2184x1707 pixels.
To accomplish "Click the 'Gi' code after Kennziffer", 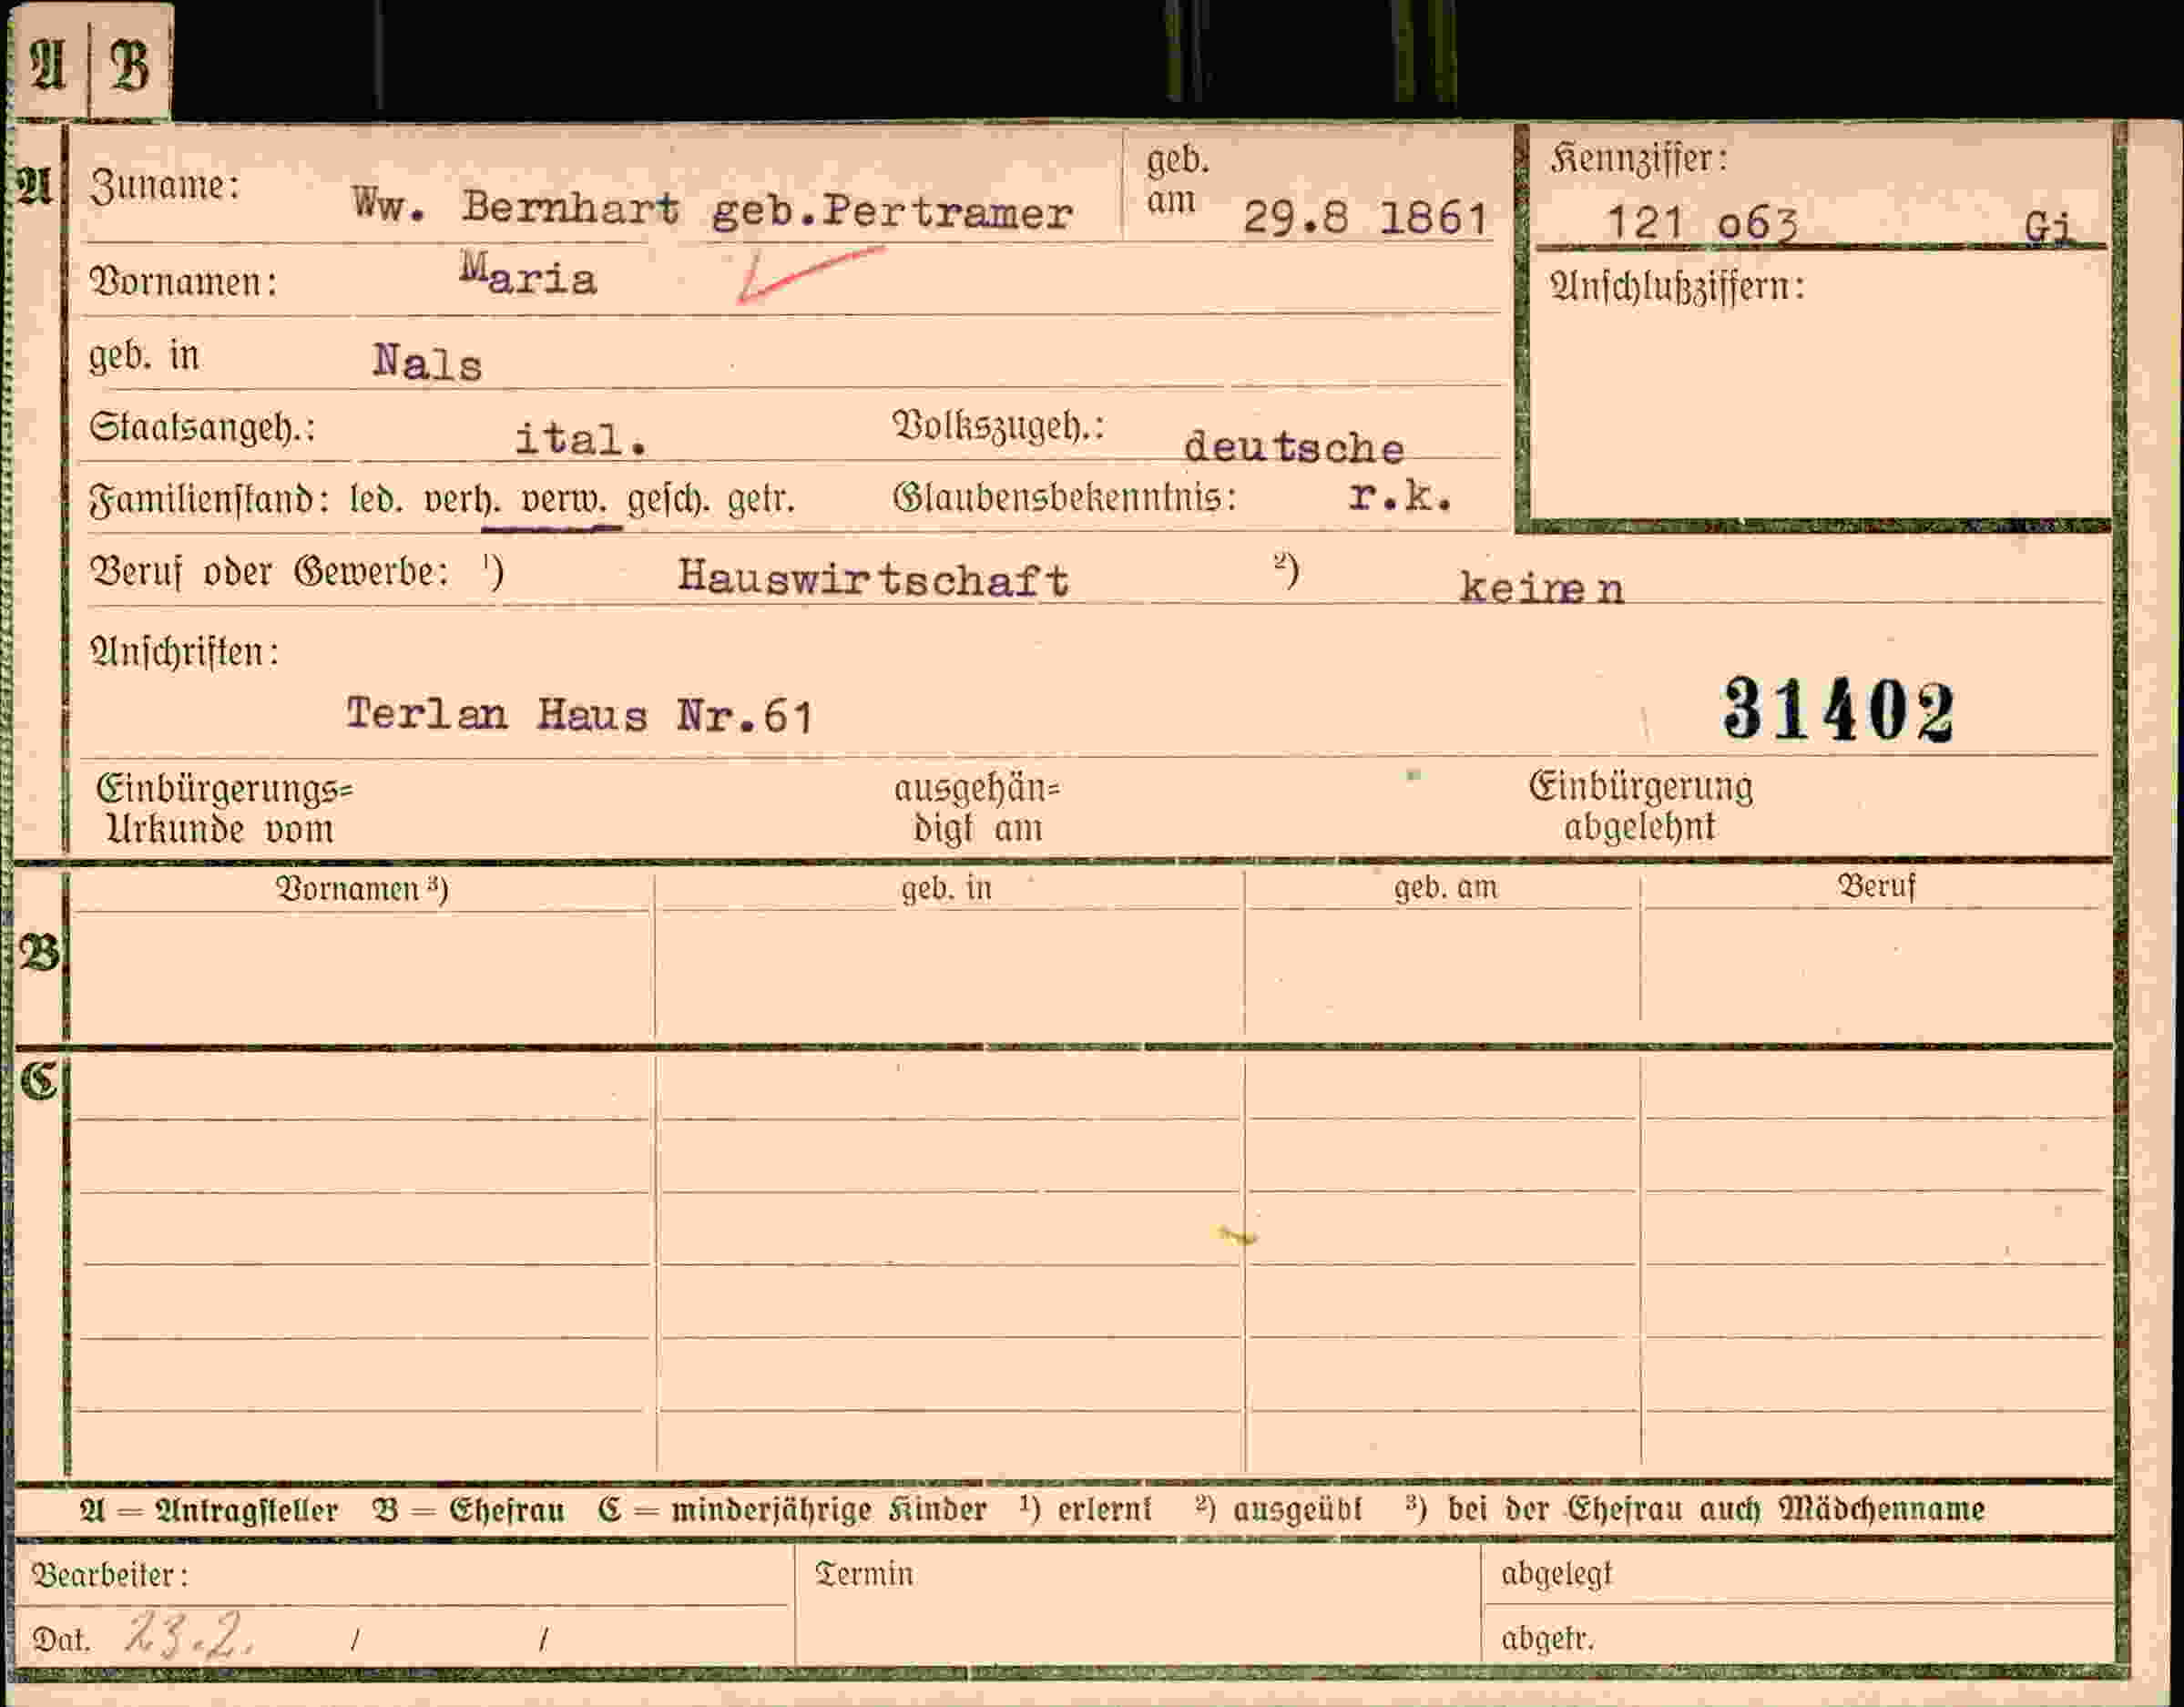I will coord(2047,228).
